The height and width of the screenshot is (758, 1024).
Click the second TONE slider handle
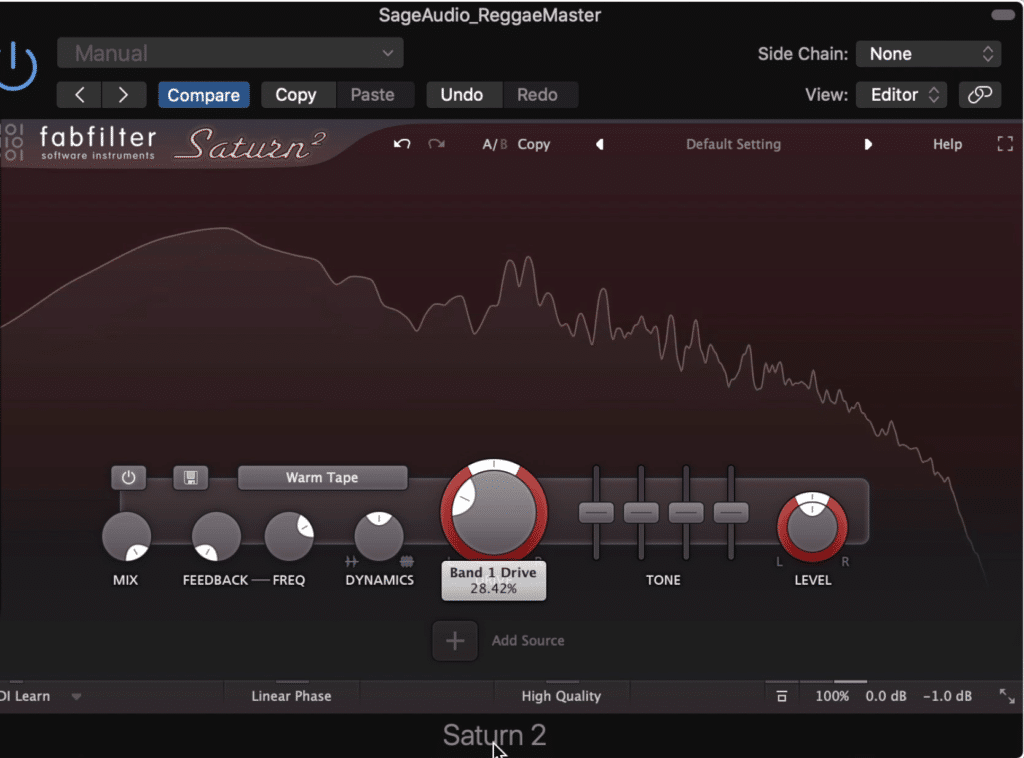[641, 513]
